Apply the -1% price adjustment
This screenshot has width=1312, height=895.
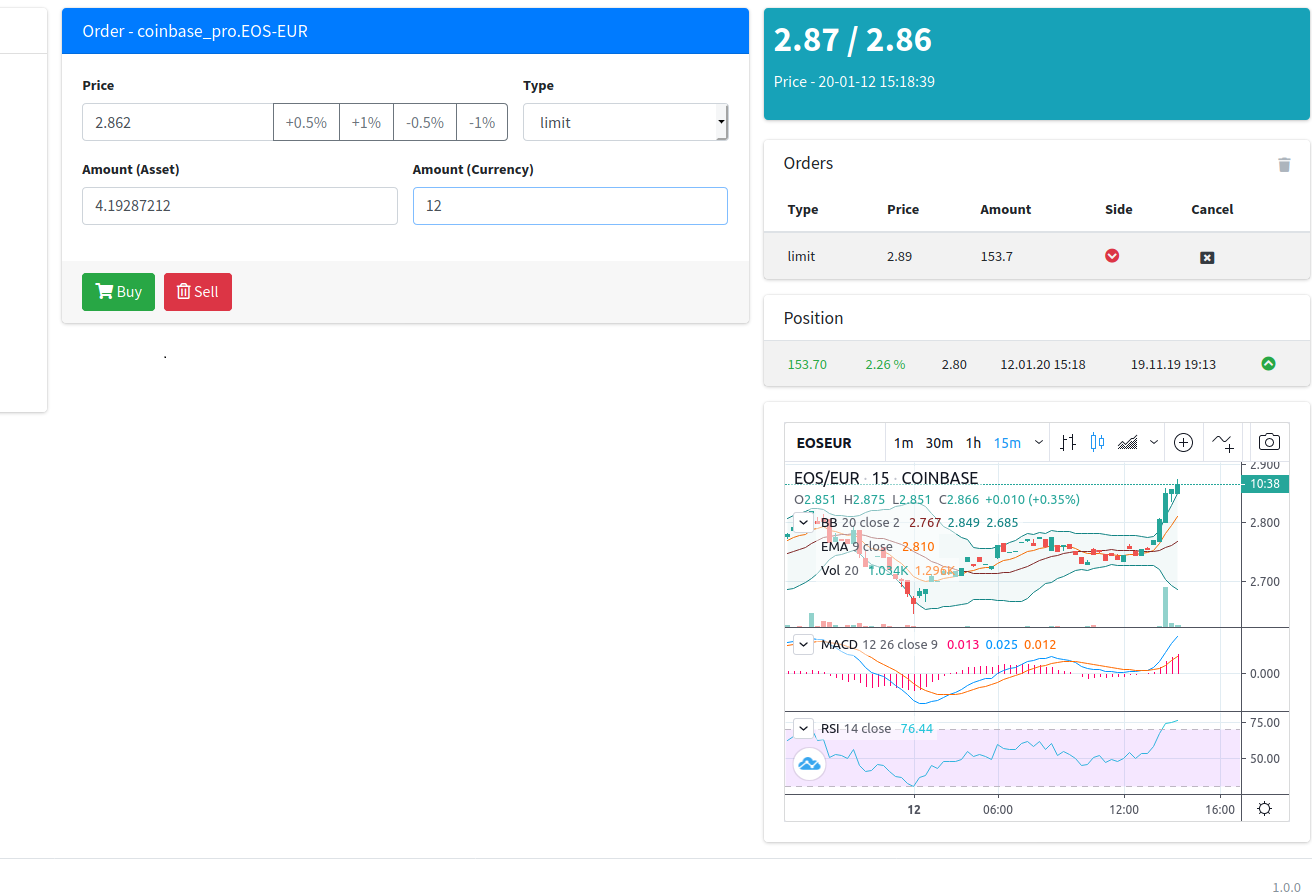[482, 122]
